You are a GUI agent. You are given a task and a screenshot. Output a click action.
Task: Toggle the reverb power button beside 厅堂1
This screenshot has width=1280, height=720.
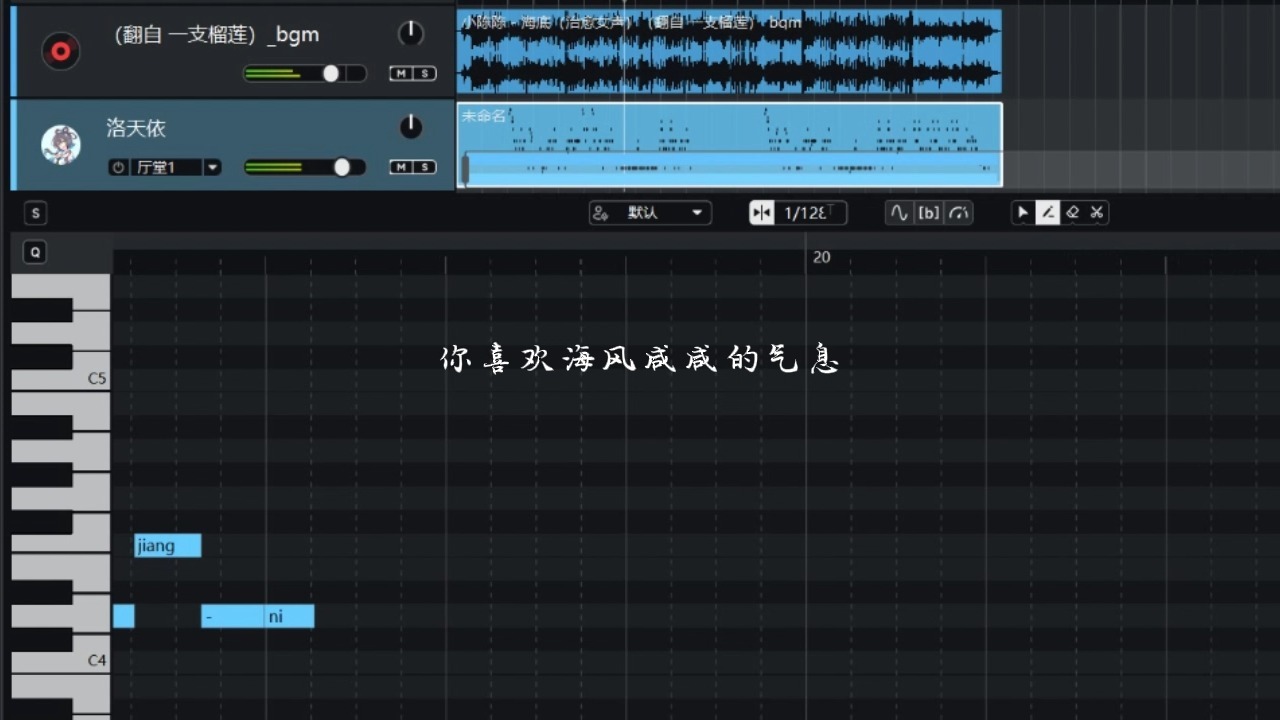(x=119, y=167)
